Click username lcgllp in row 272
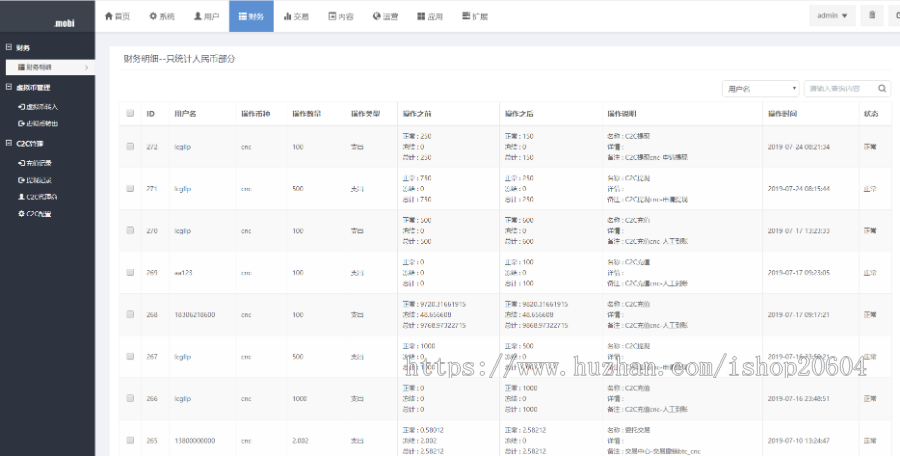900x456 pixels. [x=183, y=147]
